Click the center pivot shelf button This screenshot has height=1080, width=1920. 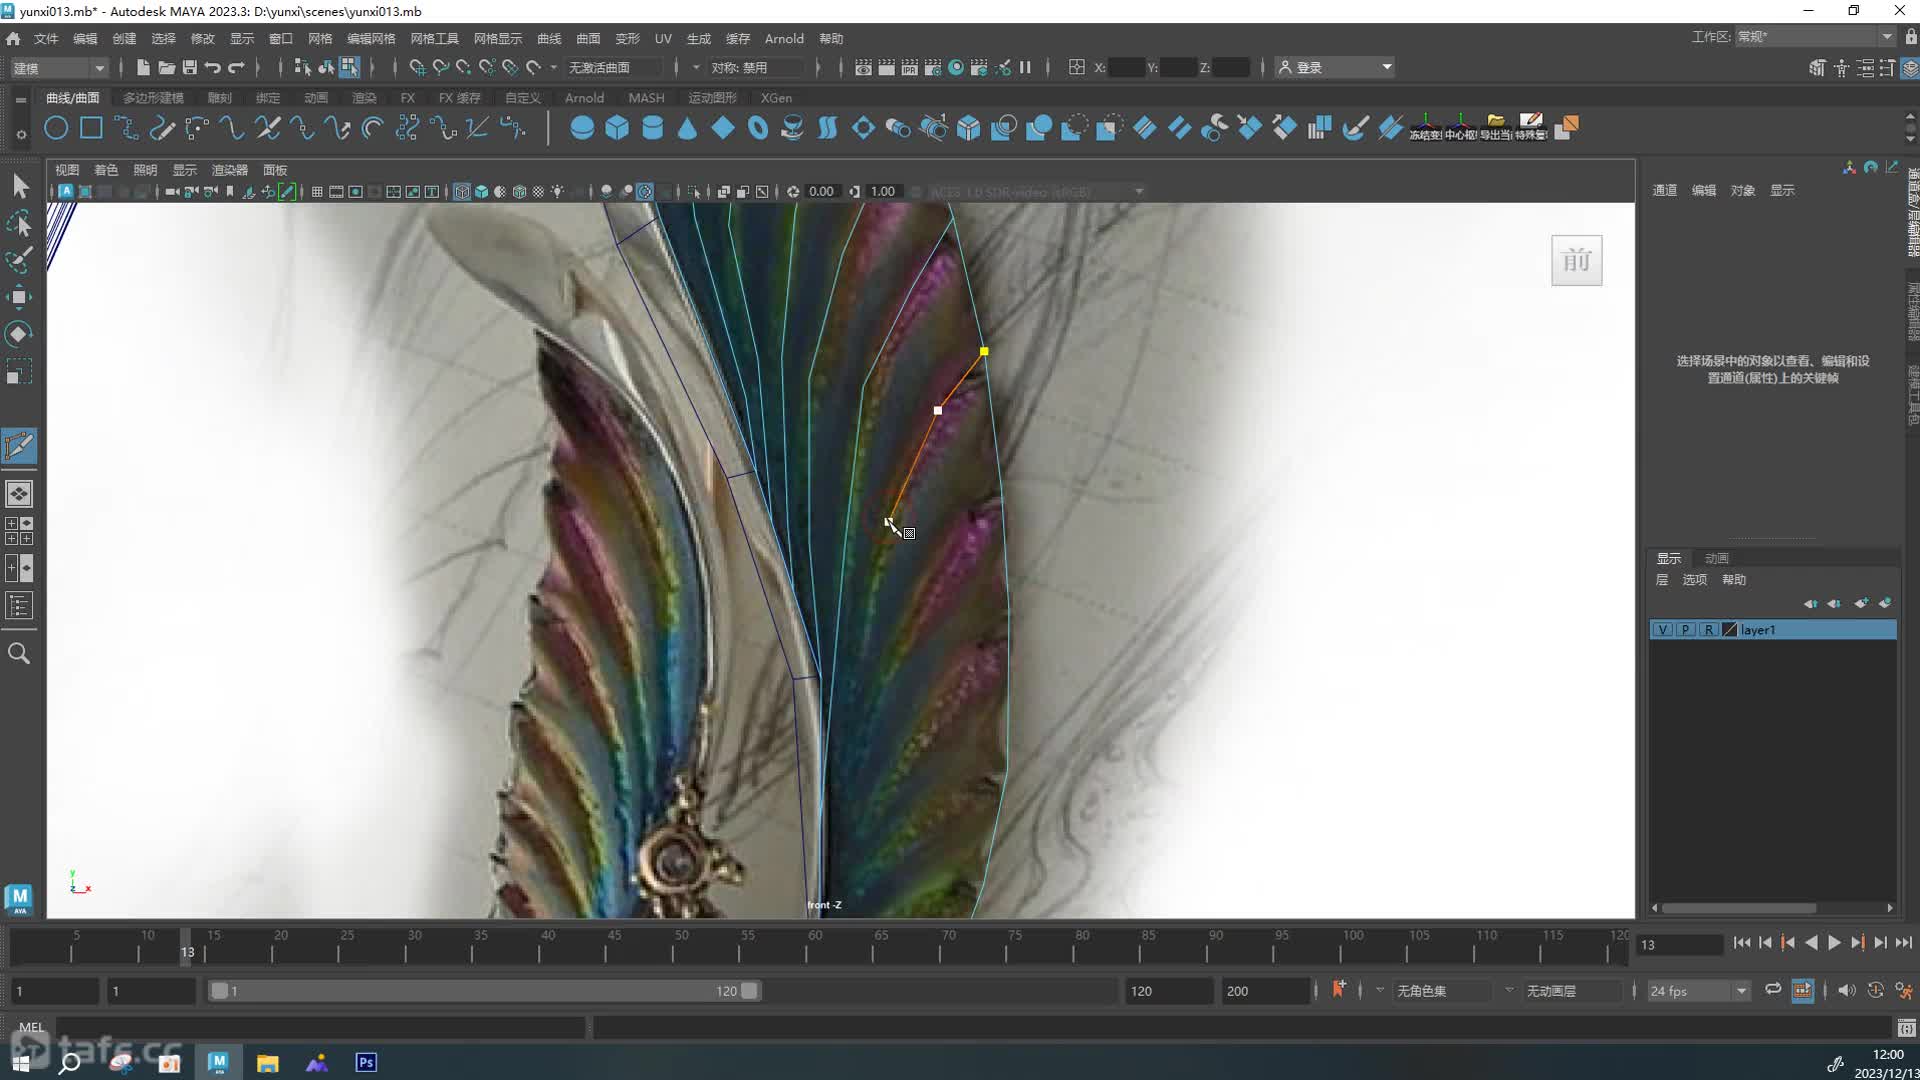tap(1460, 128)
